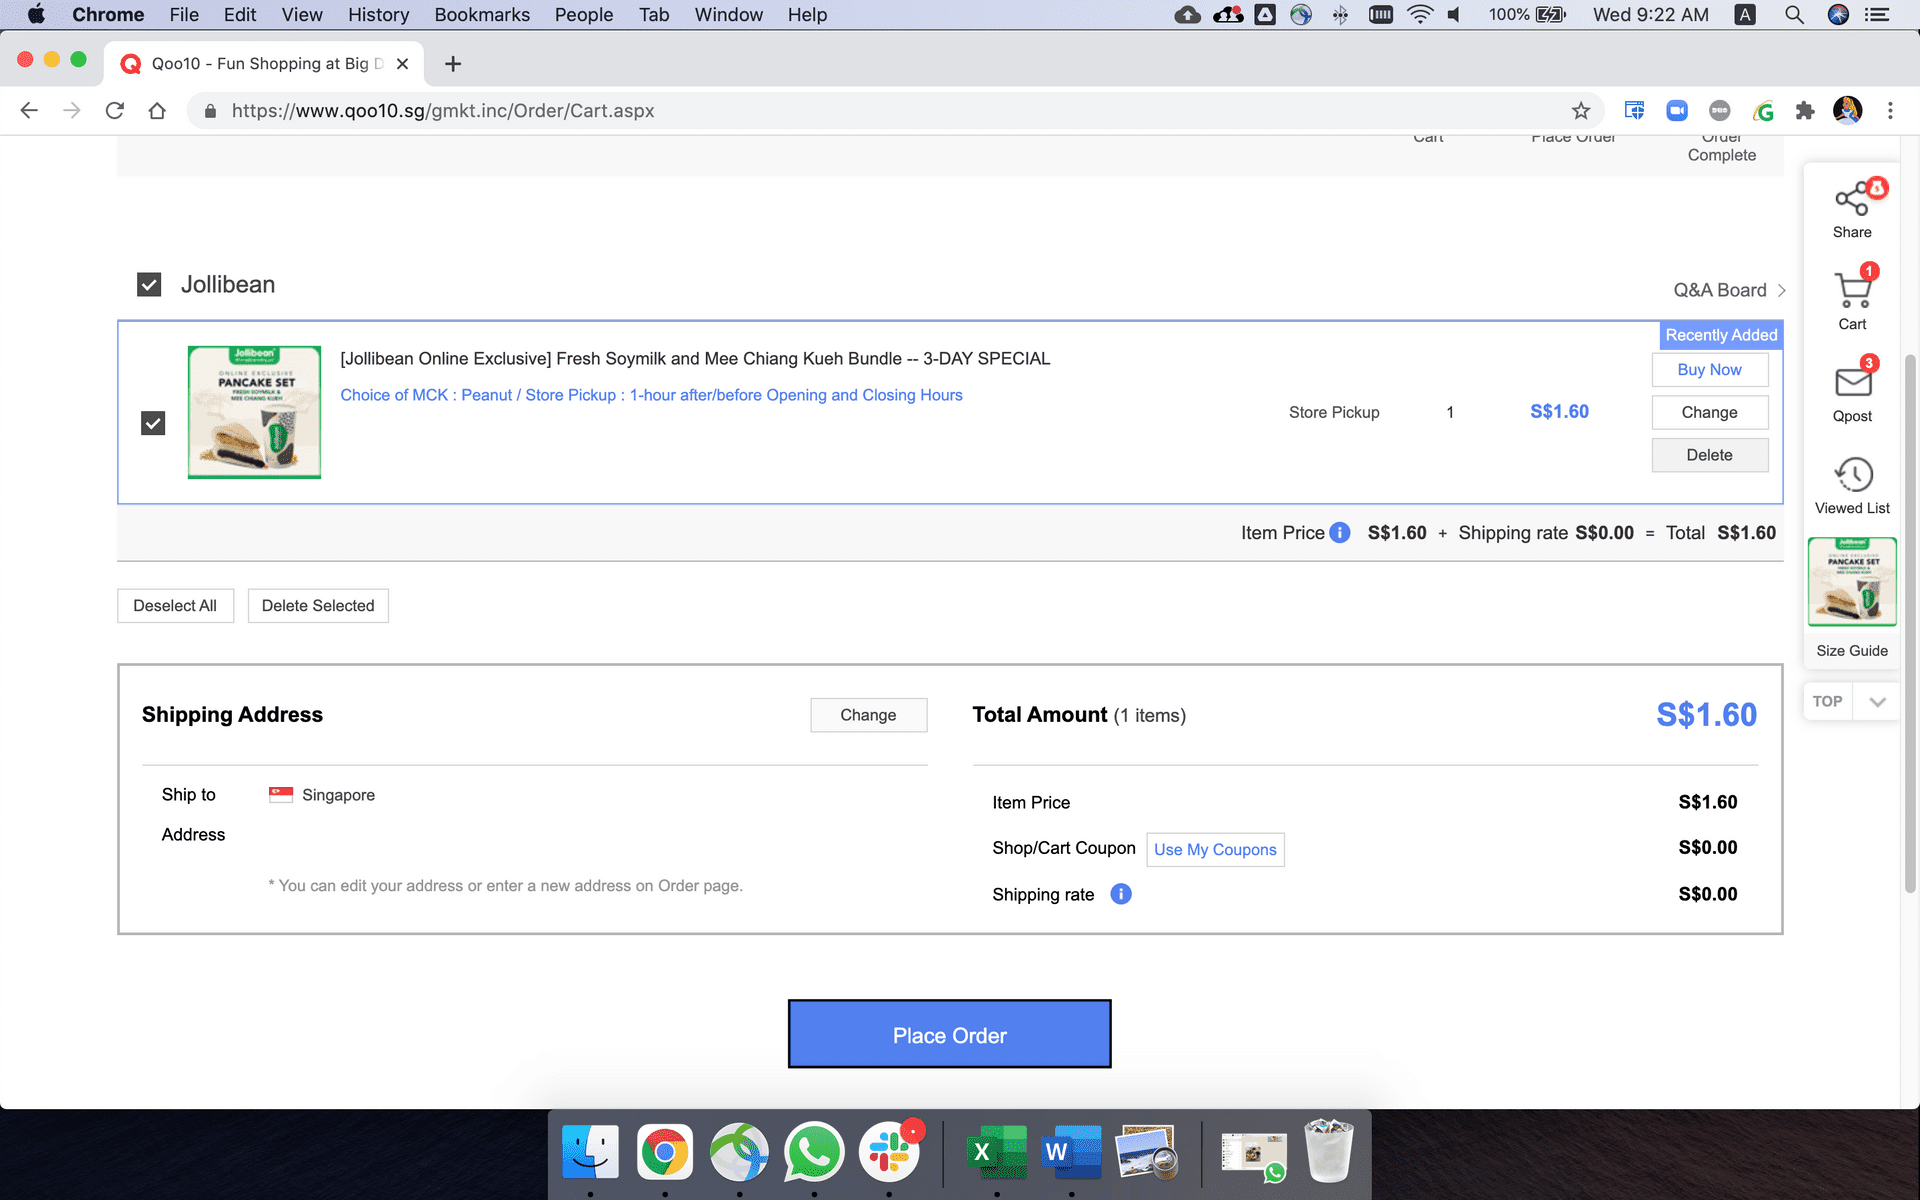
Task: Open the Window menu
Action: point(728,15)
